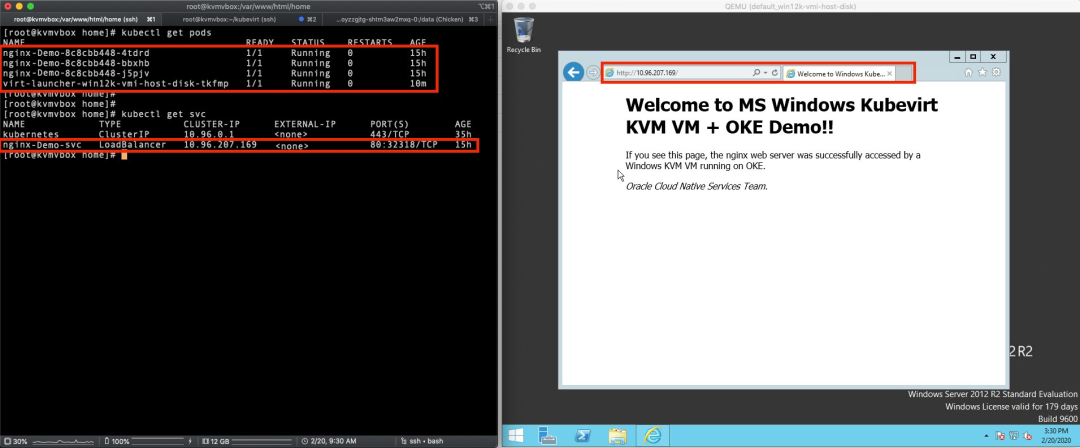Click the terminal prompt cursor line

pyautogui.click(x=65, y=156)
